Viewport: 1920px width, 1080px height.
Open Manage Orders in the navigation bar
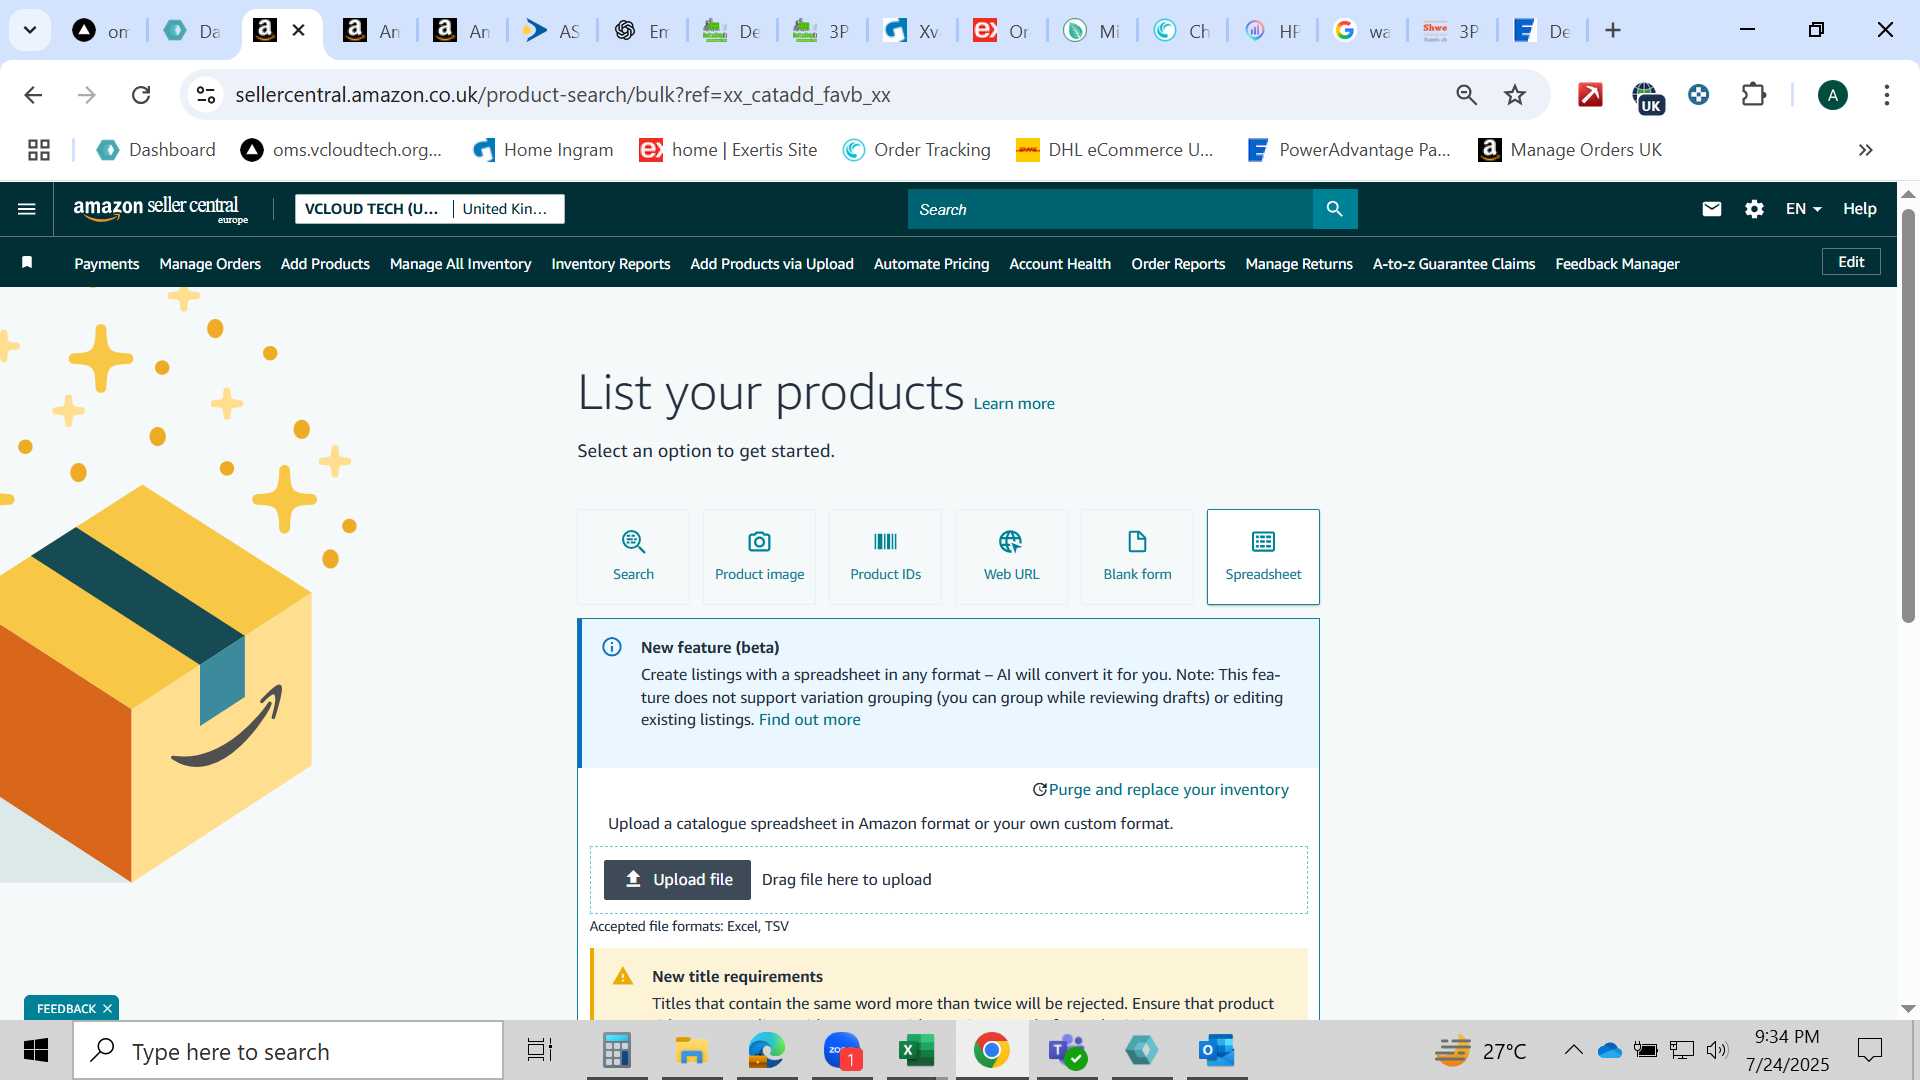tap(210, 264)
